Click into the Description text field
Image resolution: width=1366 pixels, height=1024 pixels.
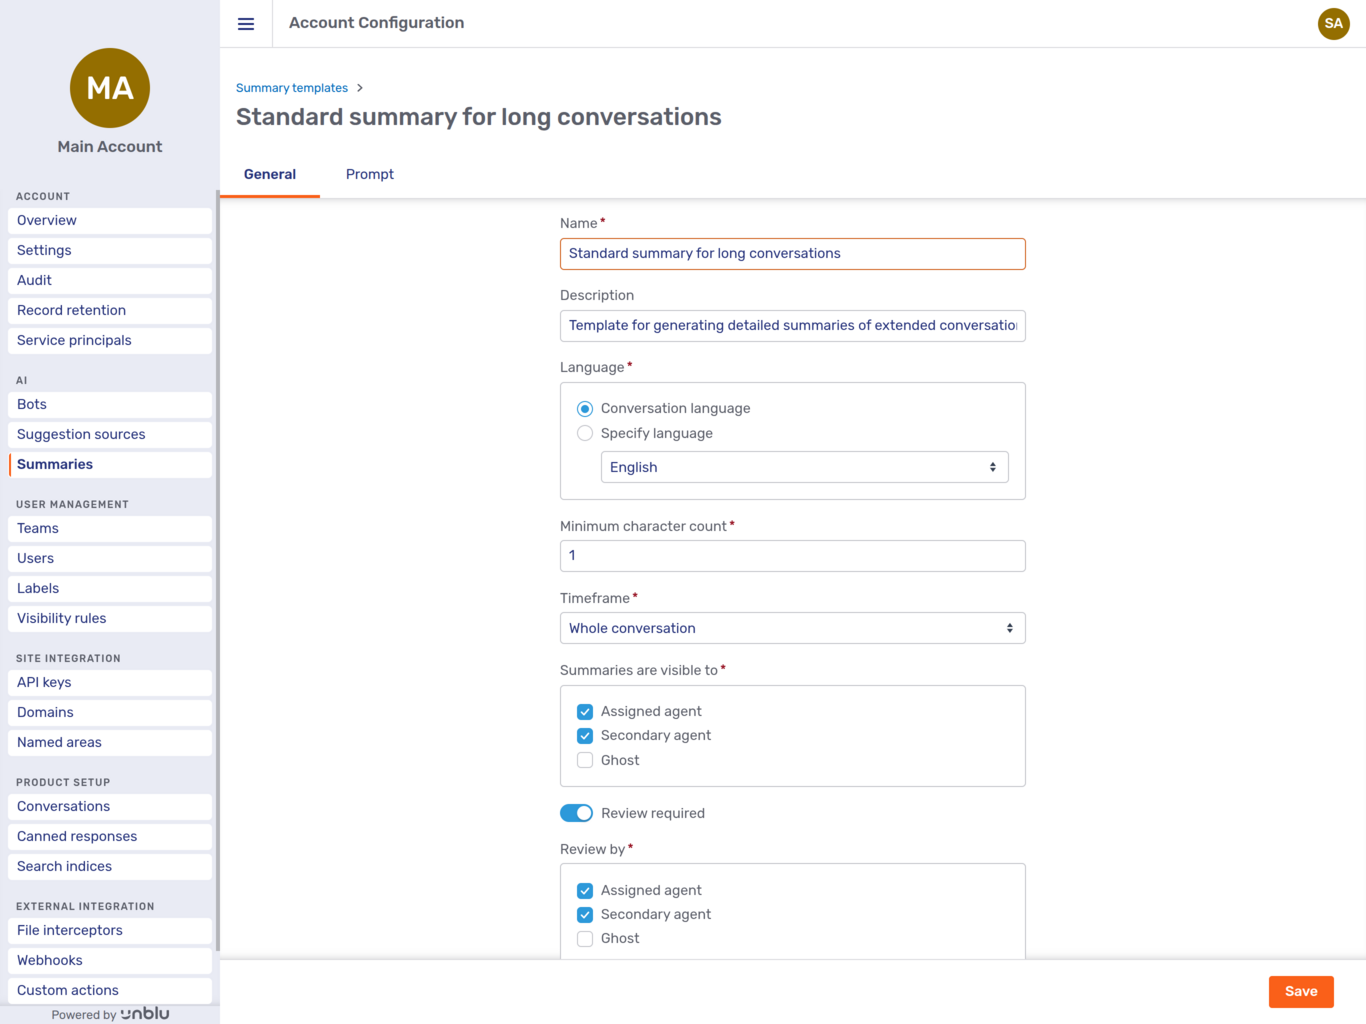[x=792, y=326]
